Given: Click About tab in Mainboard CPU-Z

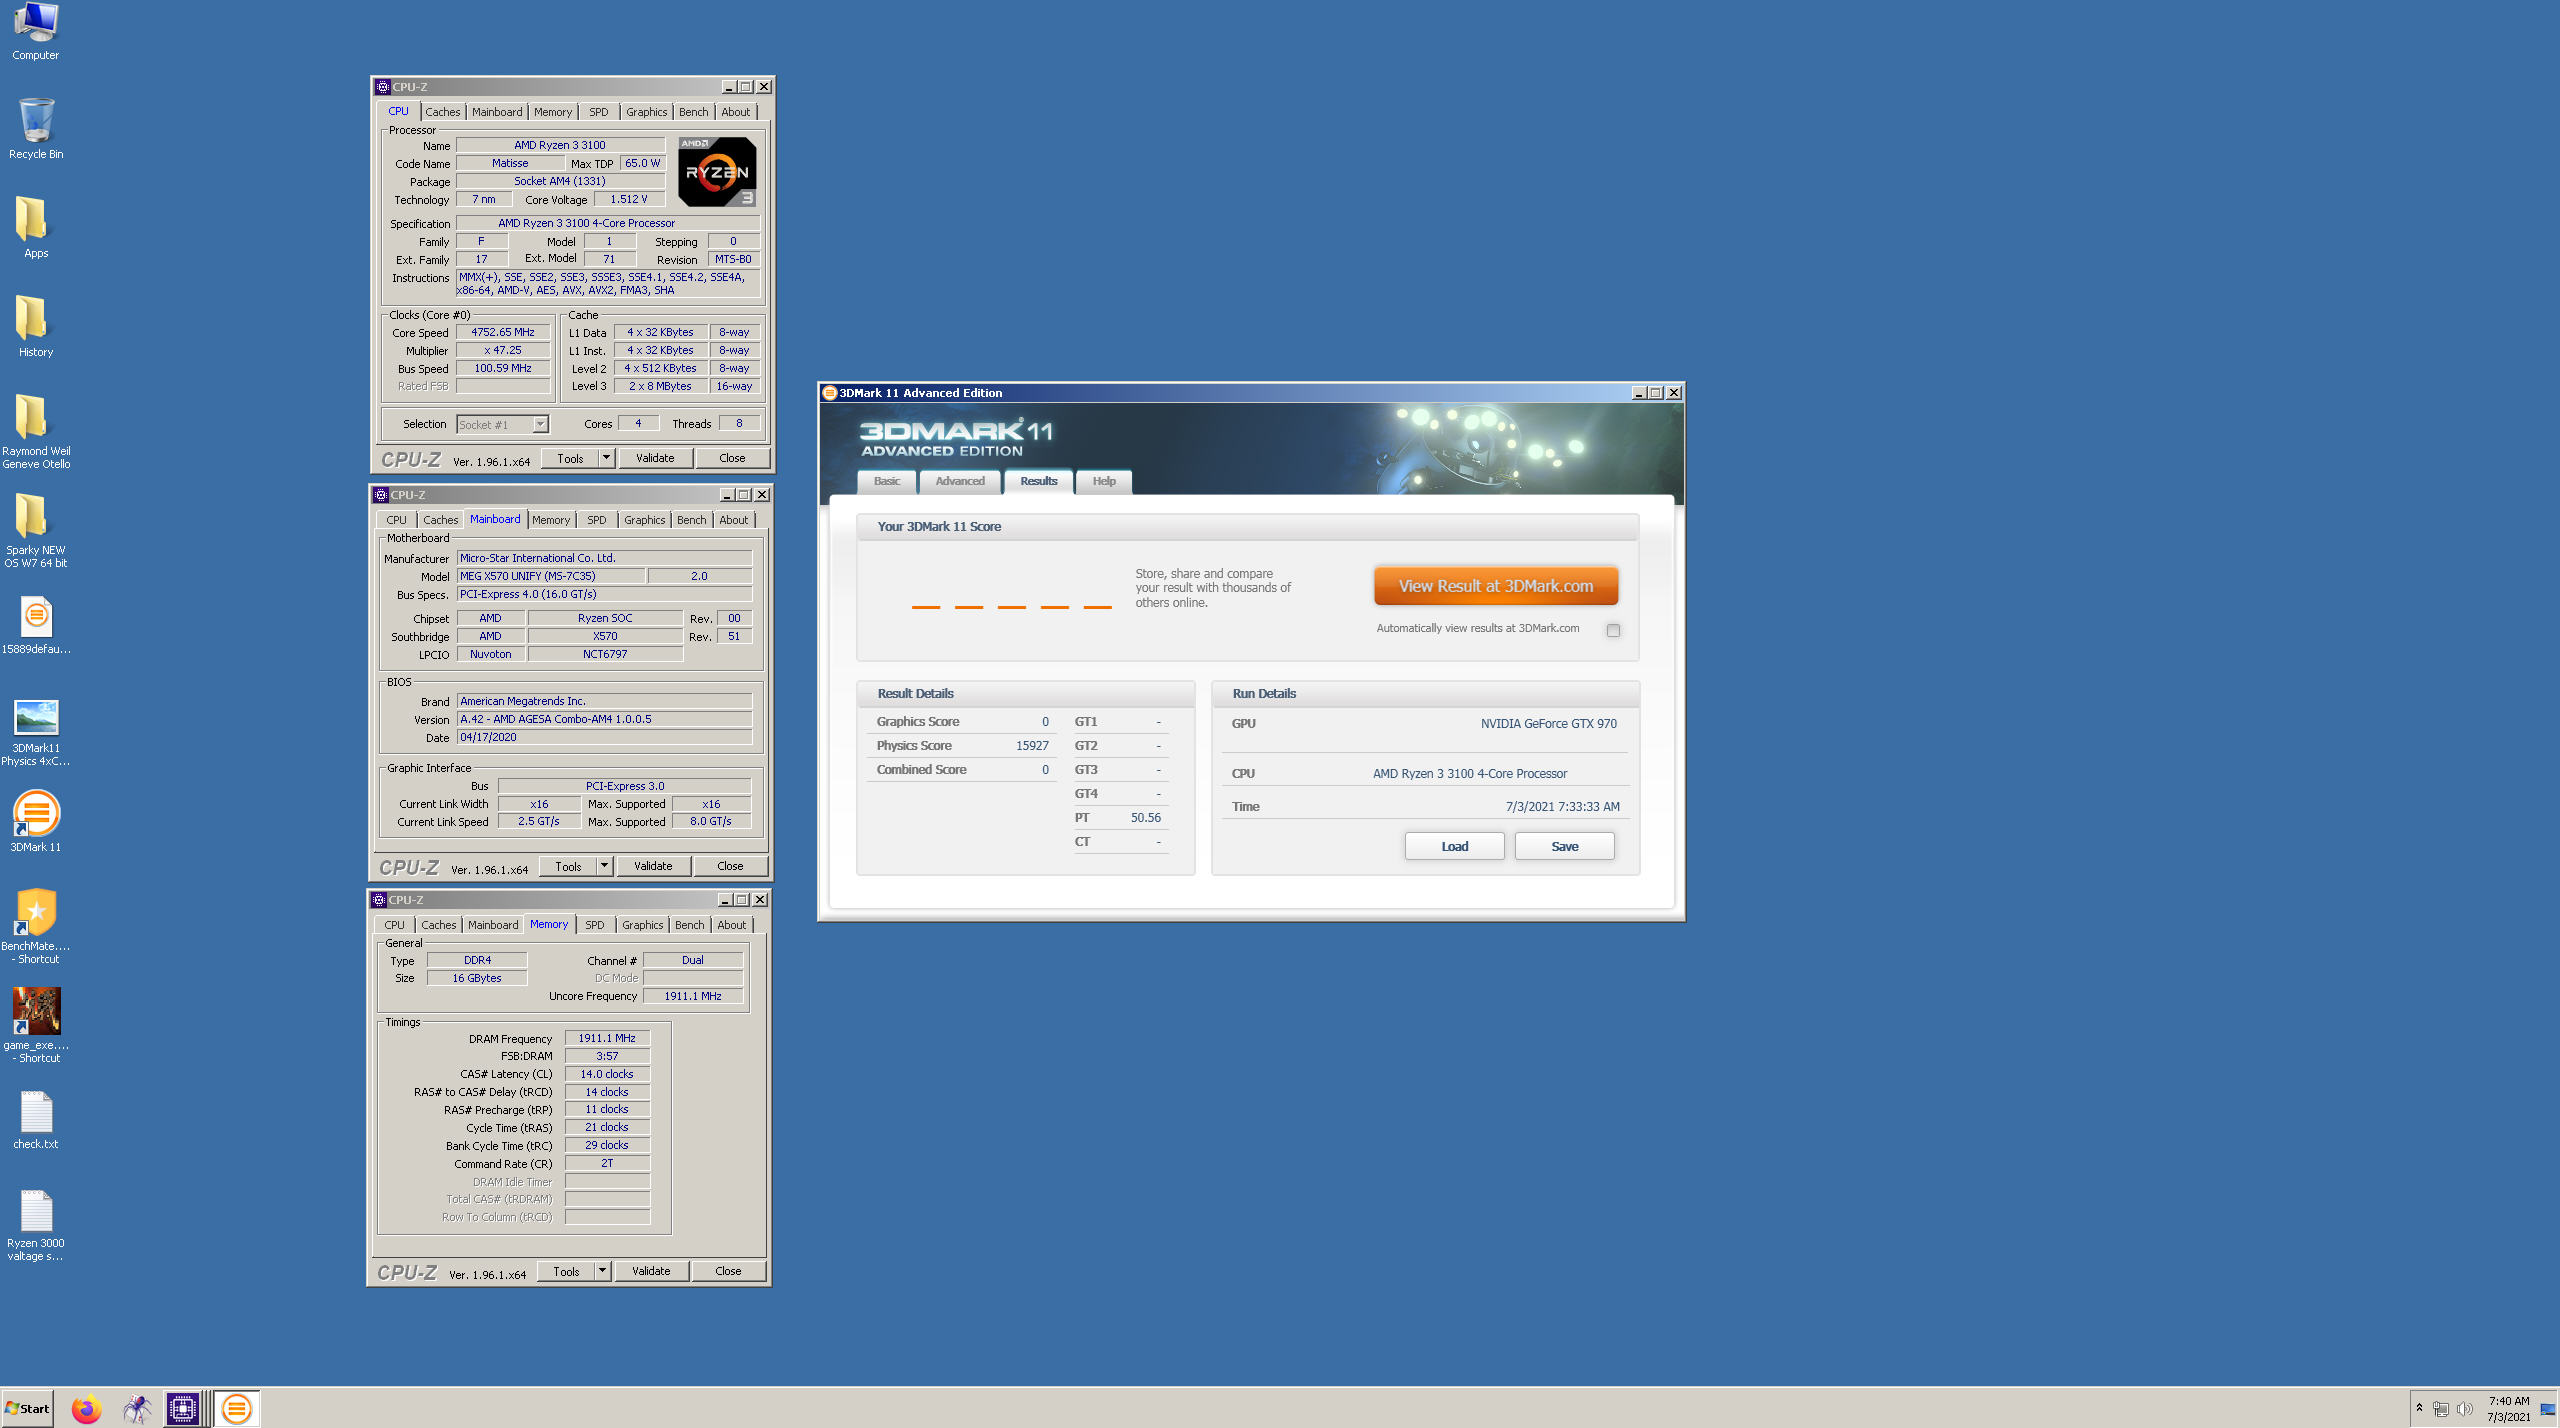Looking at the screenshot, I should (733, 520).
